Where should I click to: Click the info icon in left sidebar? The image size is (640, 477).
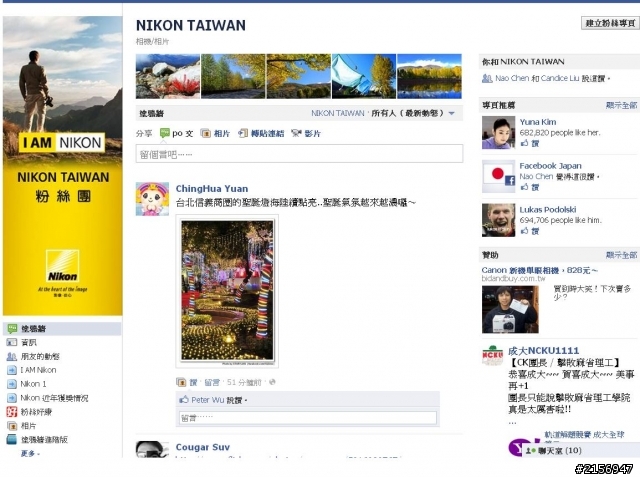point(12,342)
